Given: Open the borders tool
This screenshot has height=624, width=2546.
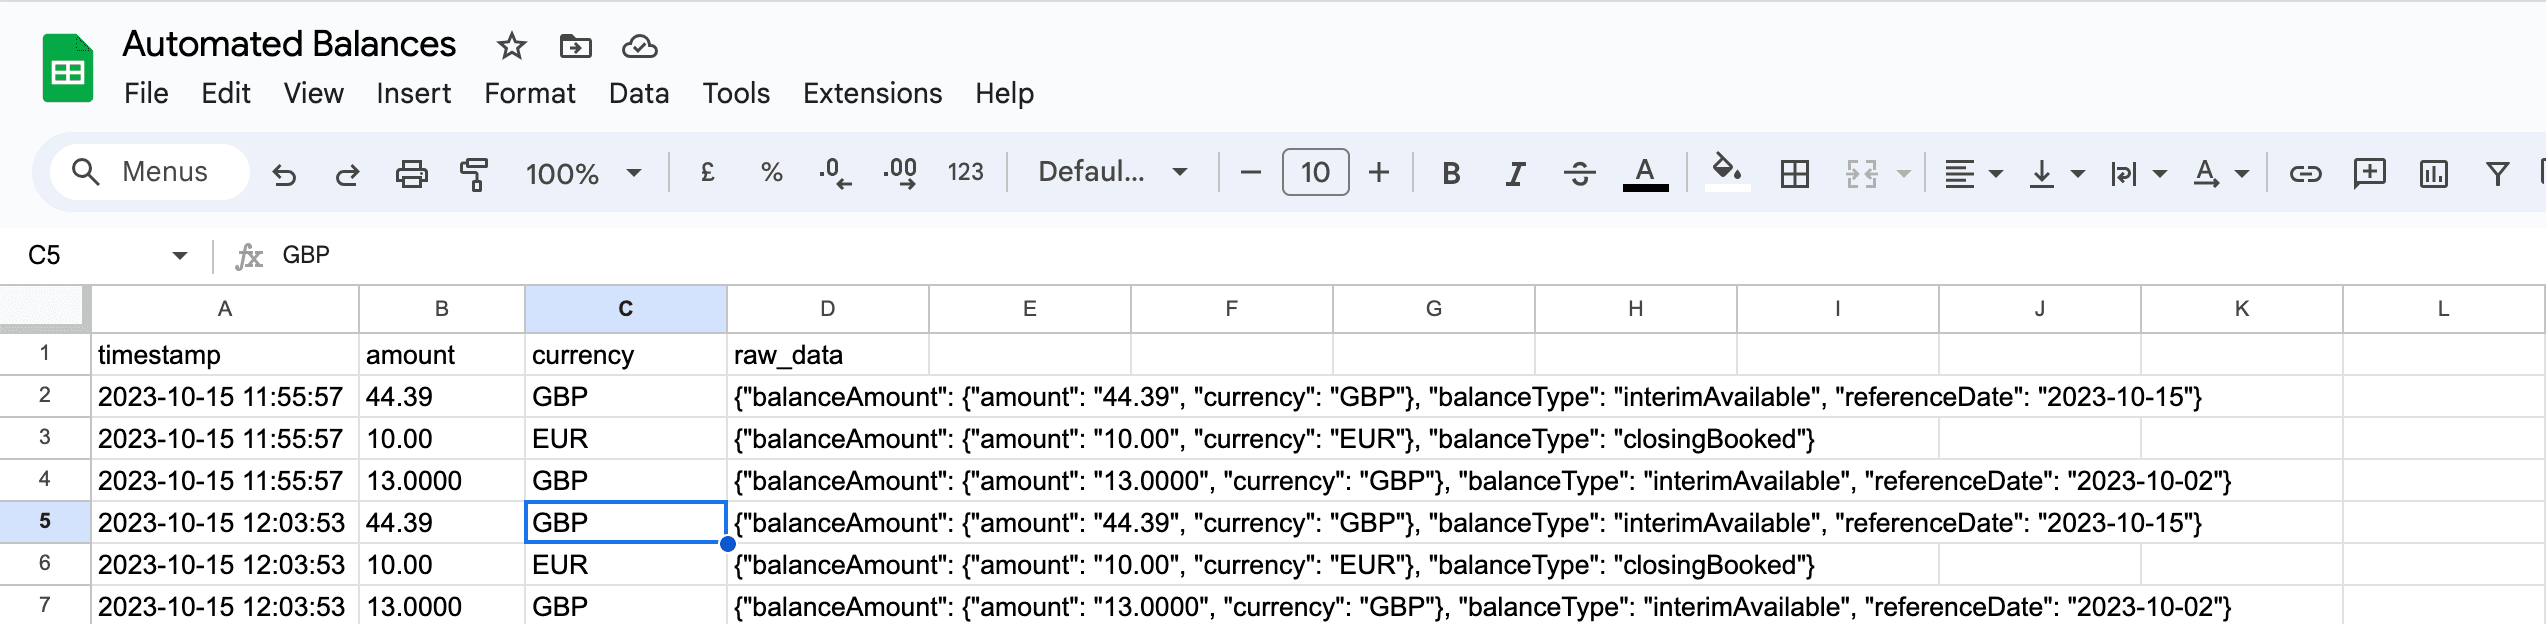Looking at the screenshot, I should coord(1795,174).
